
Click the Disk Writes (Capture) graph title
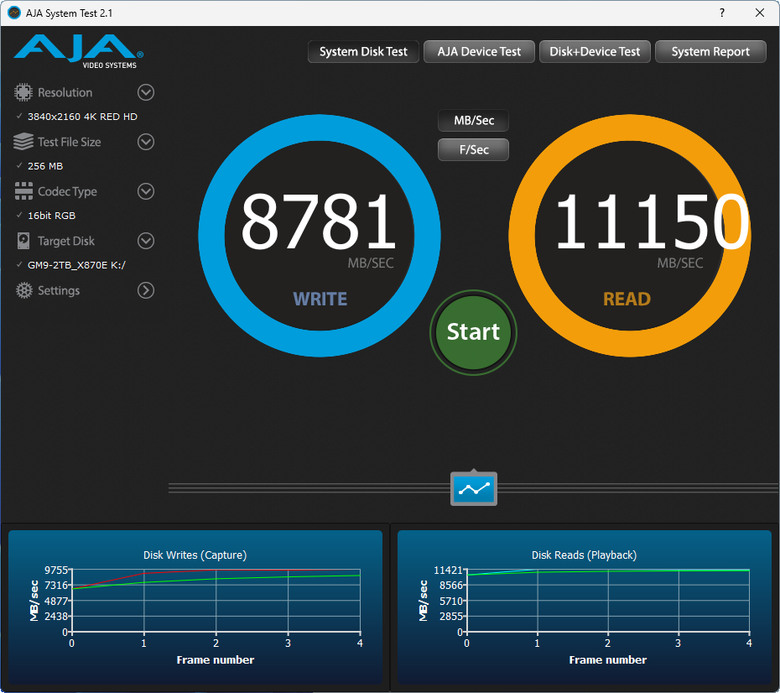coord(195,555)
